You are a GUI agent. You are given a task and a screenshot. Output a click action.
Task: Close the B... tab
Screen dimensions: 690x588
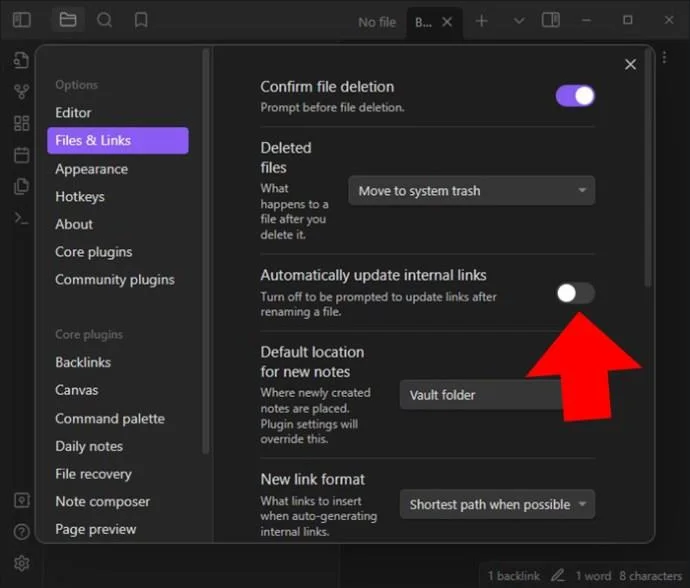click(447, 22)
